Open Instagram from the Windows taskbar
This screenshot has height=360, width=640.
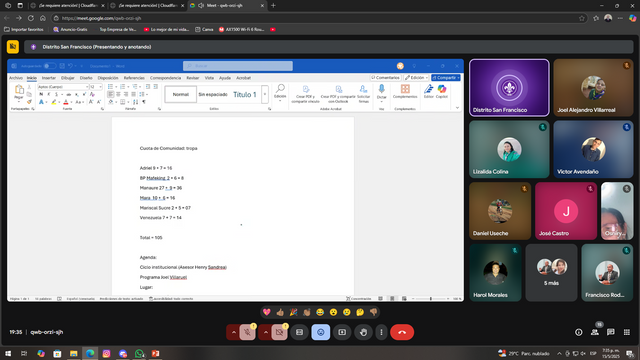(x=107, y=353)
